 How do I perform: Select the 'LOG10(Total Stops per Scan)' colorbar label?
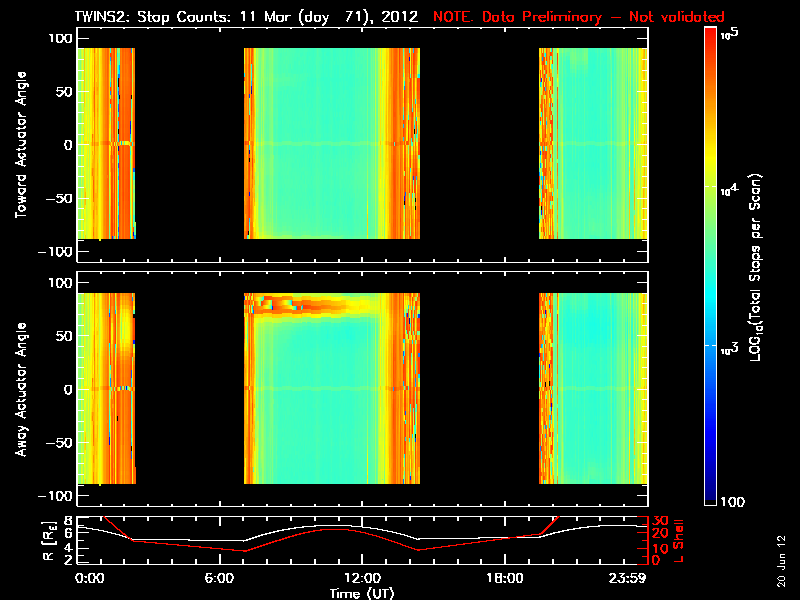pyautogui.click(x=755, y=267)
